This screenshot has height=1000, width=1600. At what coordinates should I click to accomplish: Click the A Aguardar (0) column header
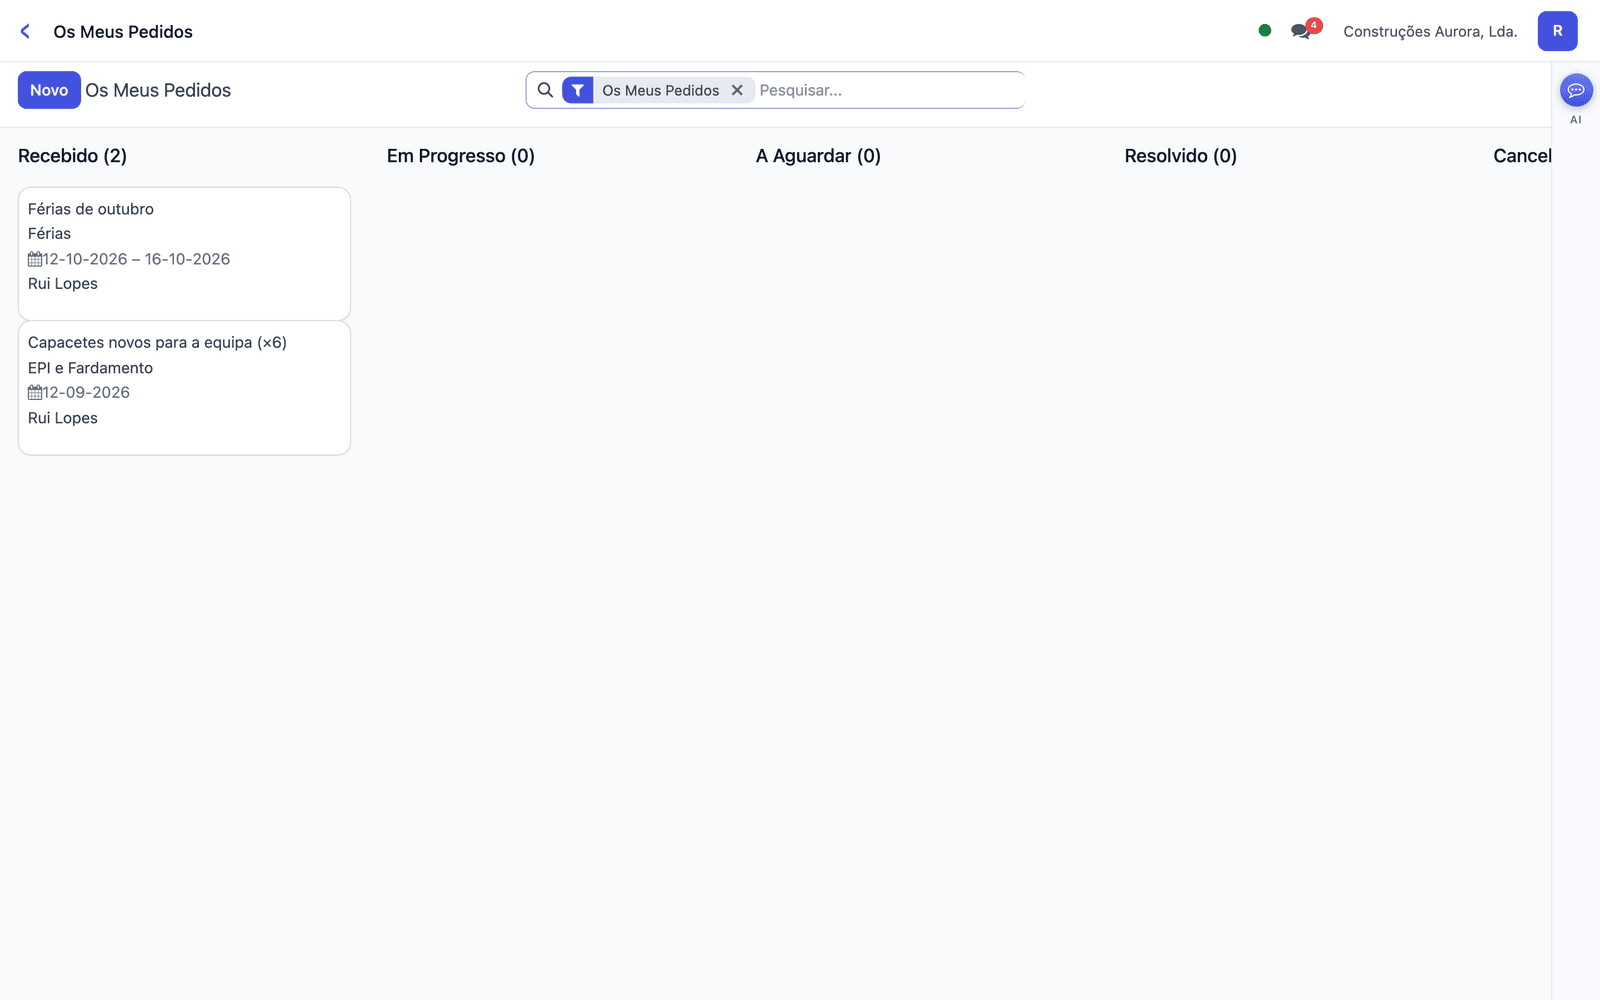(x=818, y=156)
